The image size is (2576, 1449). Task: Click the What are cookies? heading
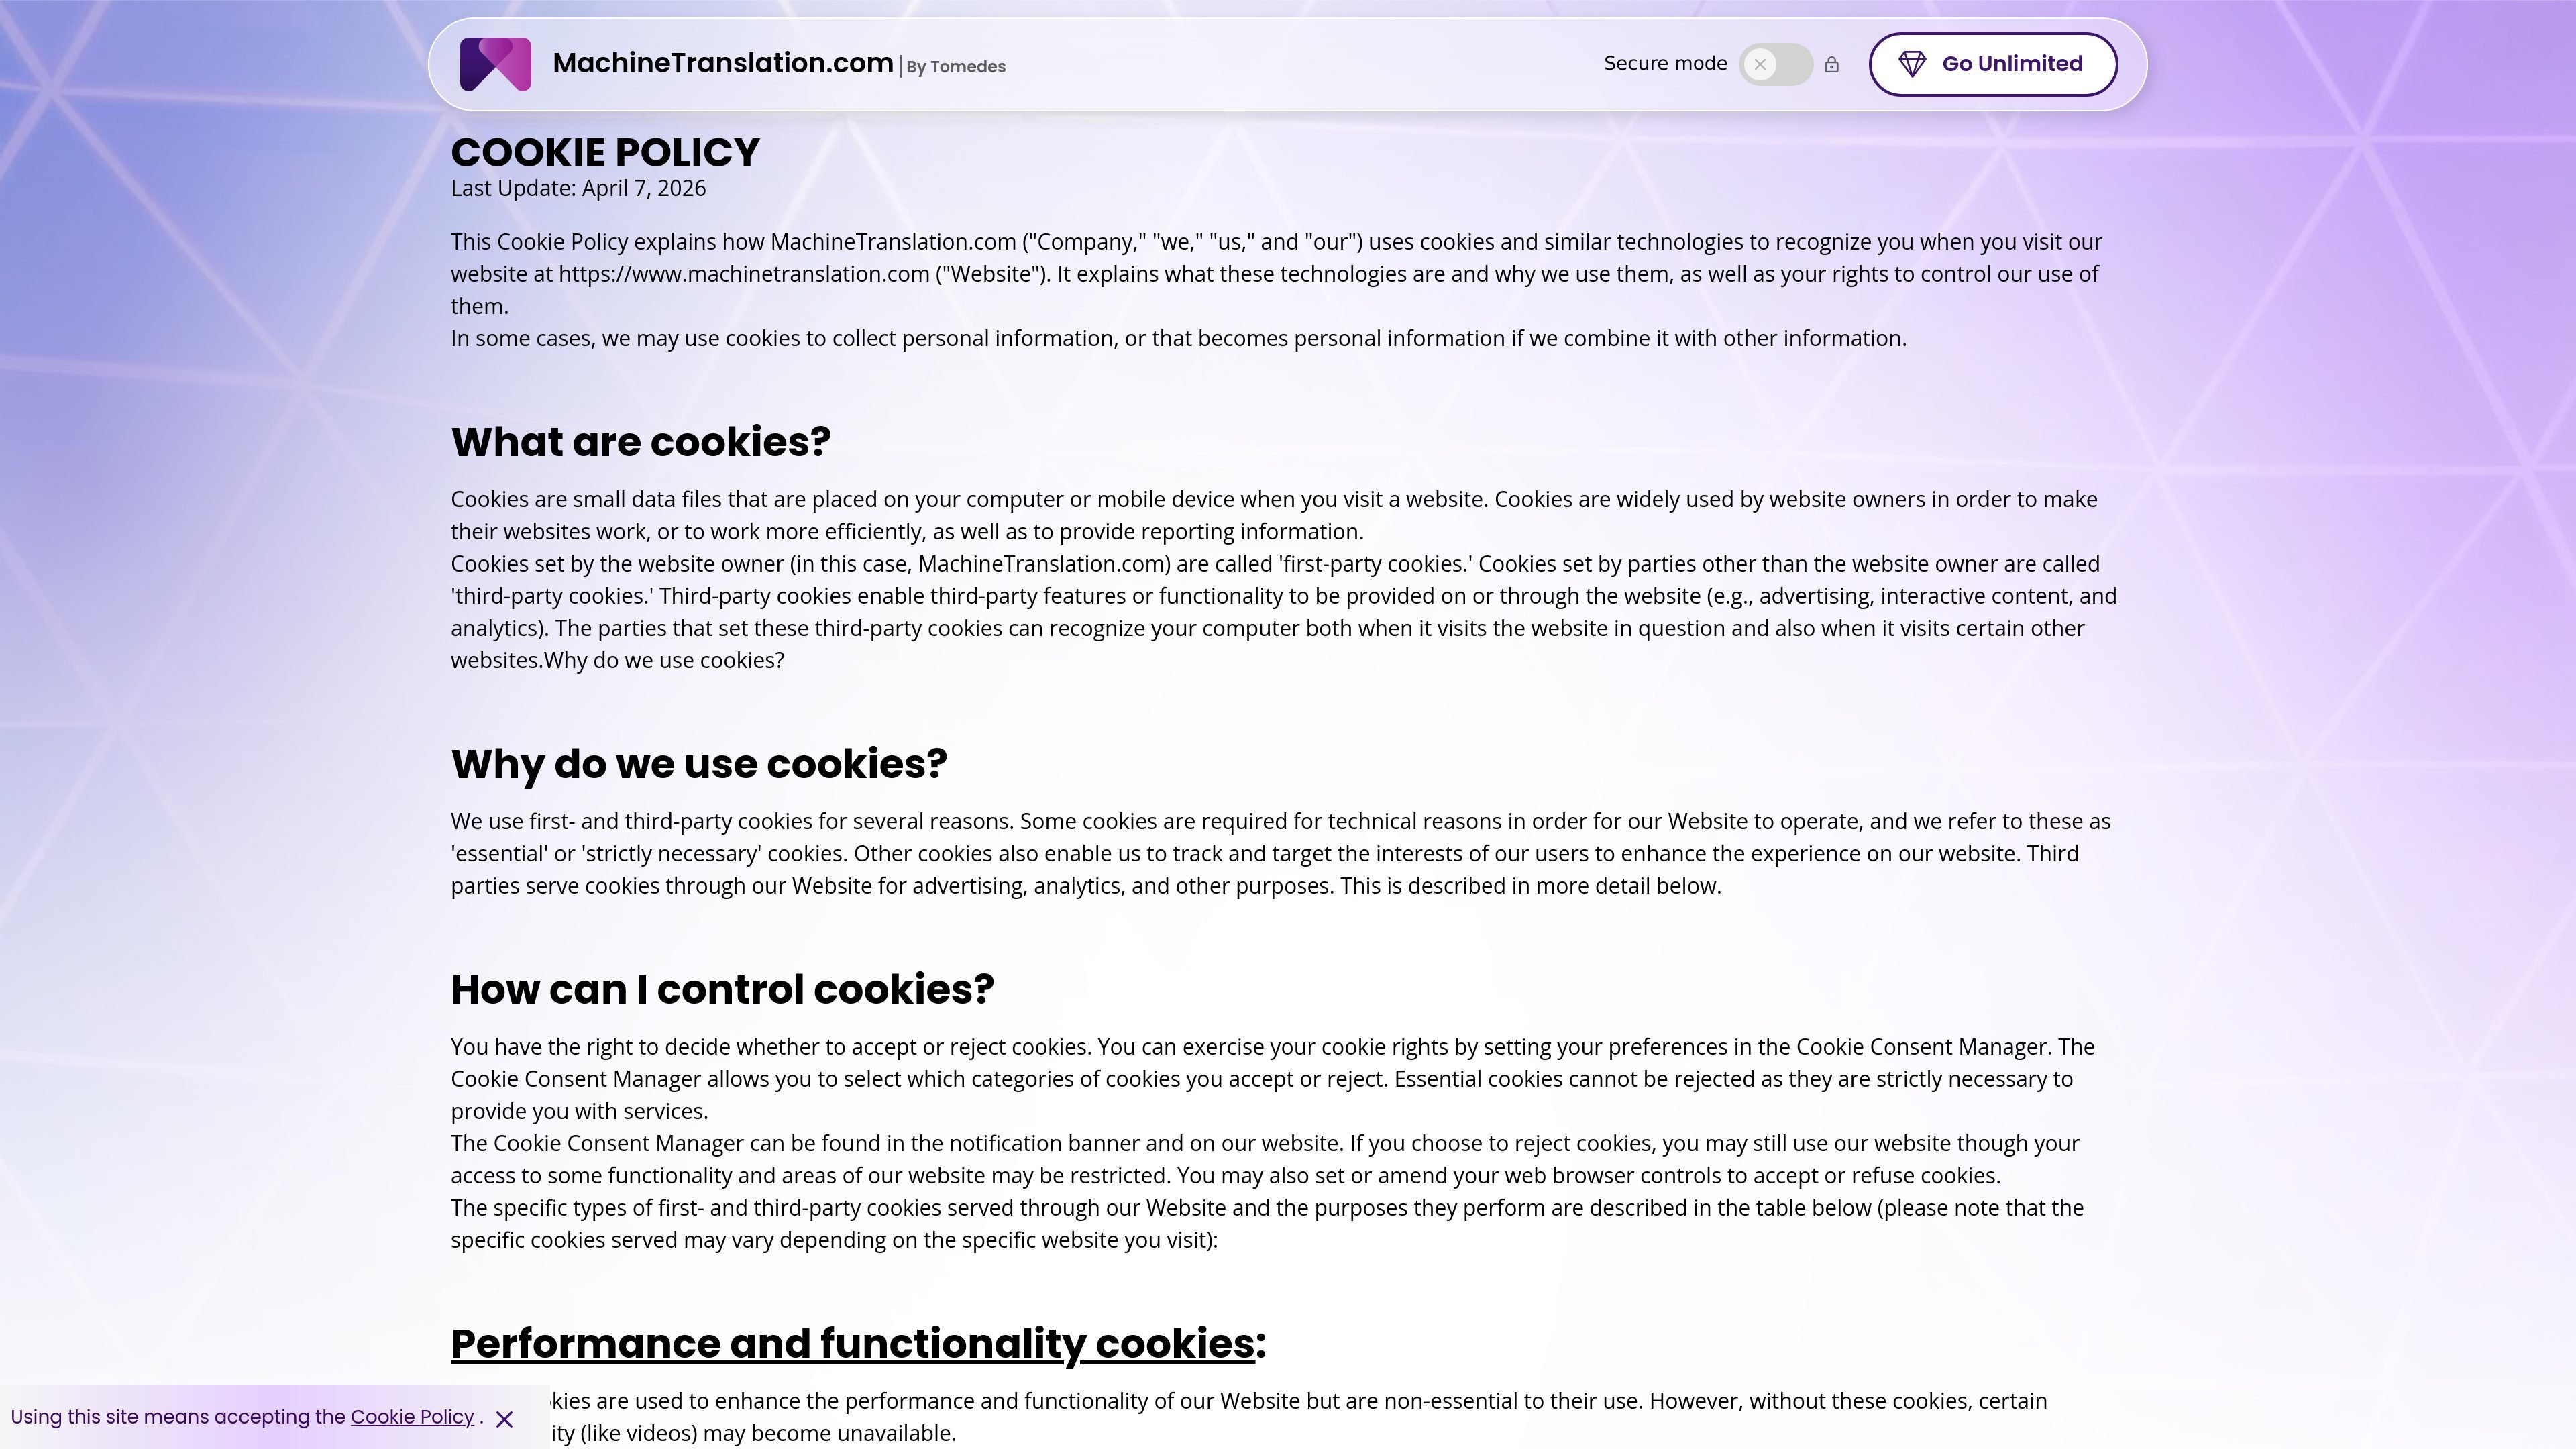pos(640,442)
